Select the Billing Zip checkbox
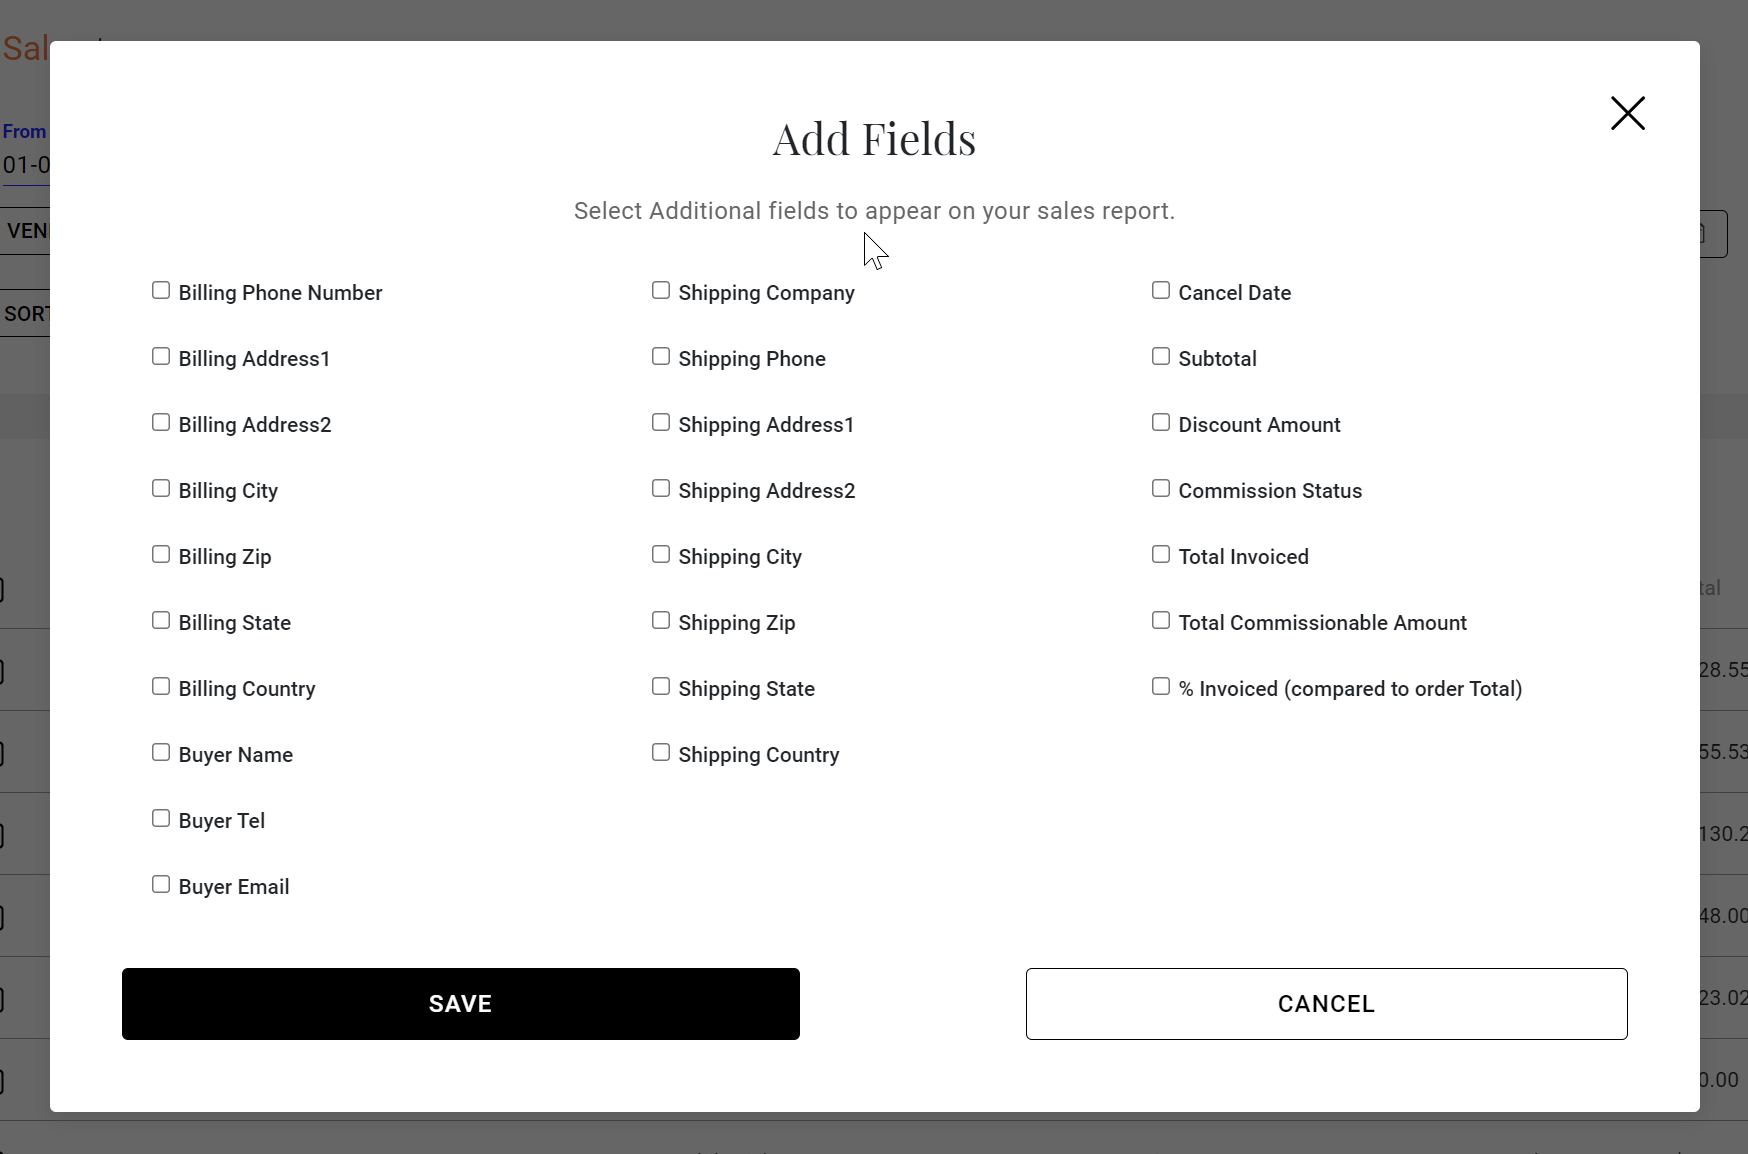1748x1154 pixels. [161, 555]
